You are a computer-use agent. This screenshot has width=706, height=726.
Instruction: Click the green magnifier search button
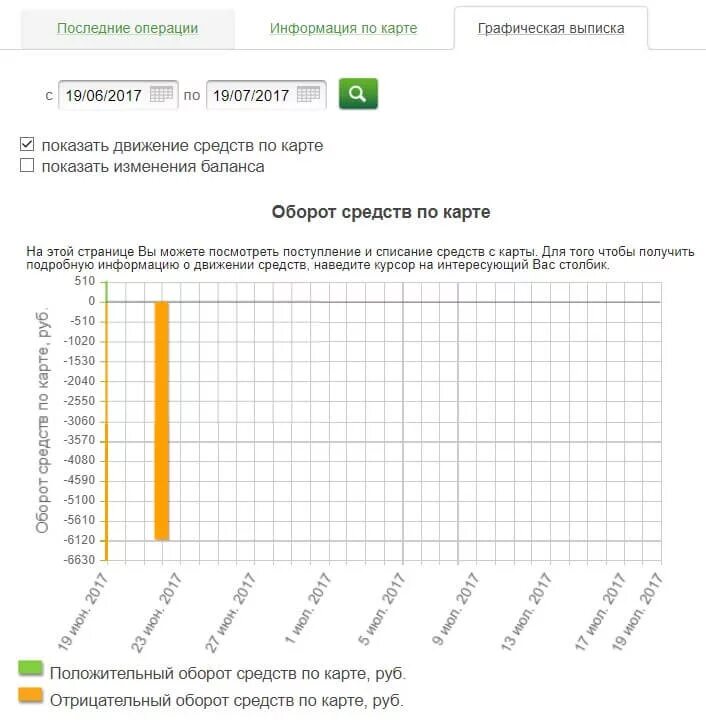click(x=358, y=94)
